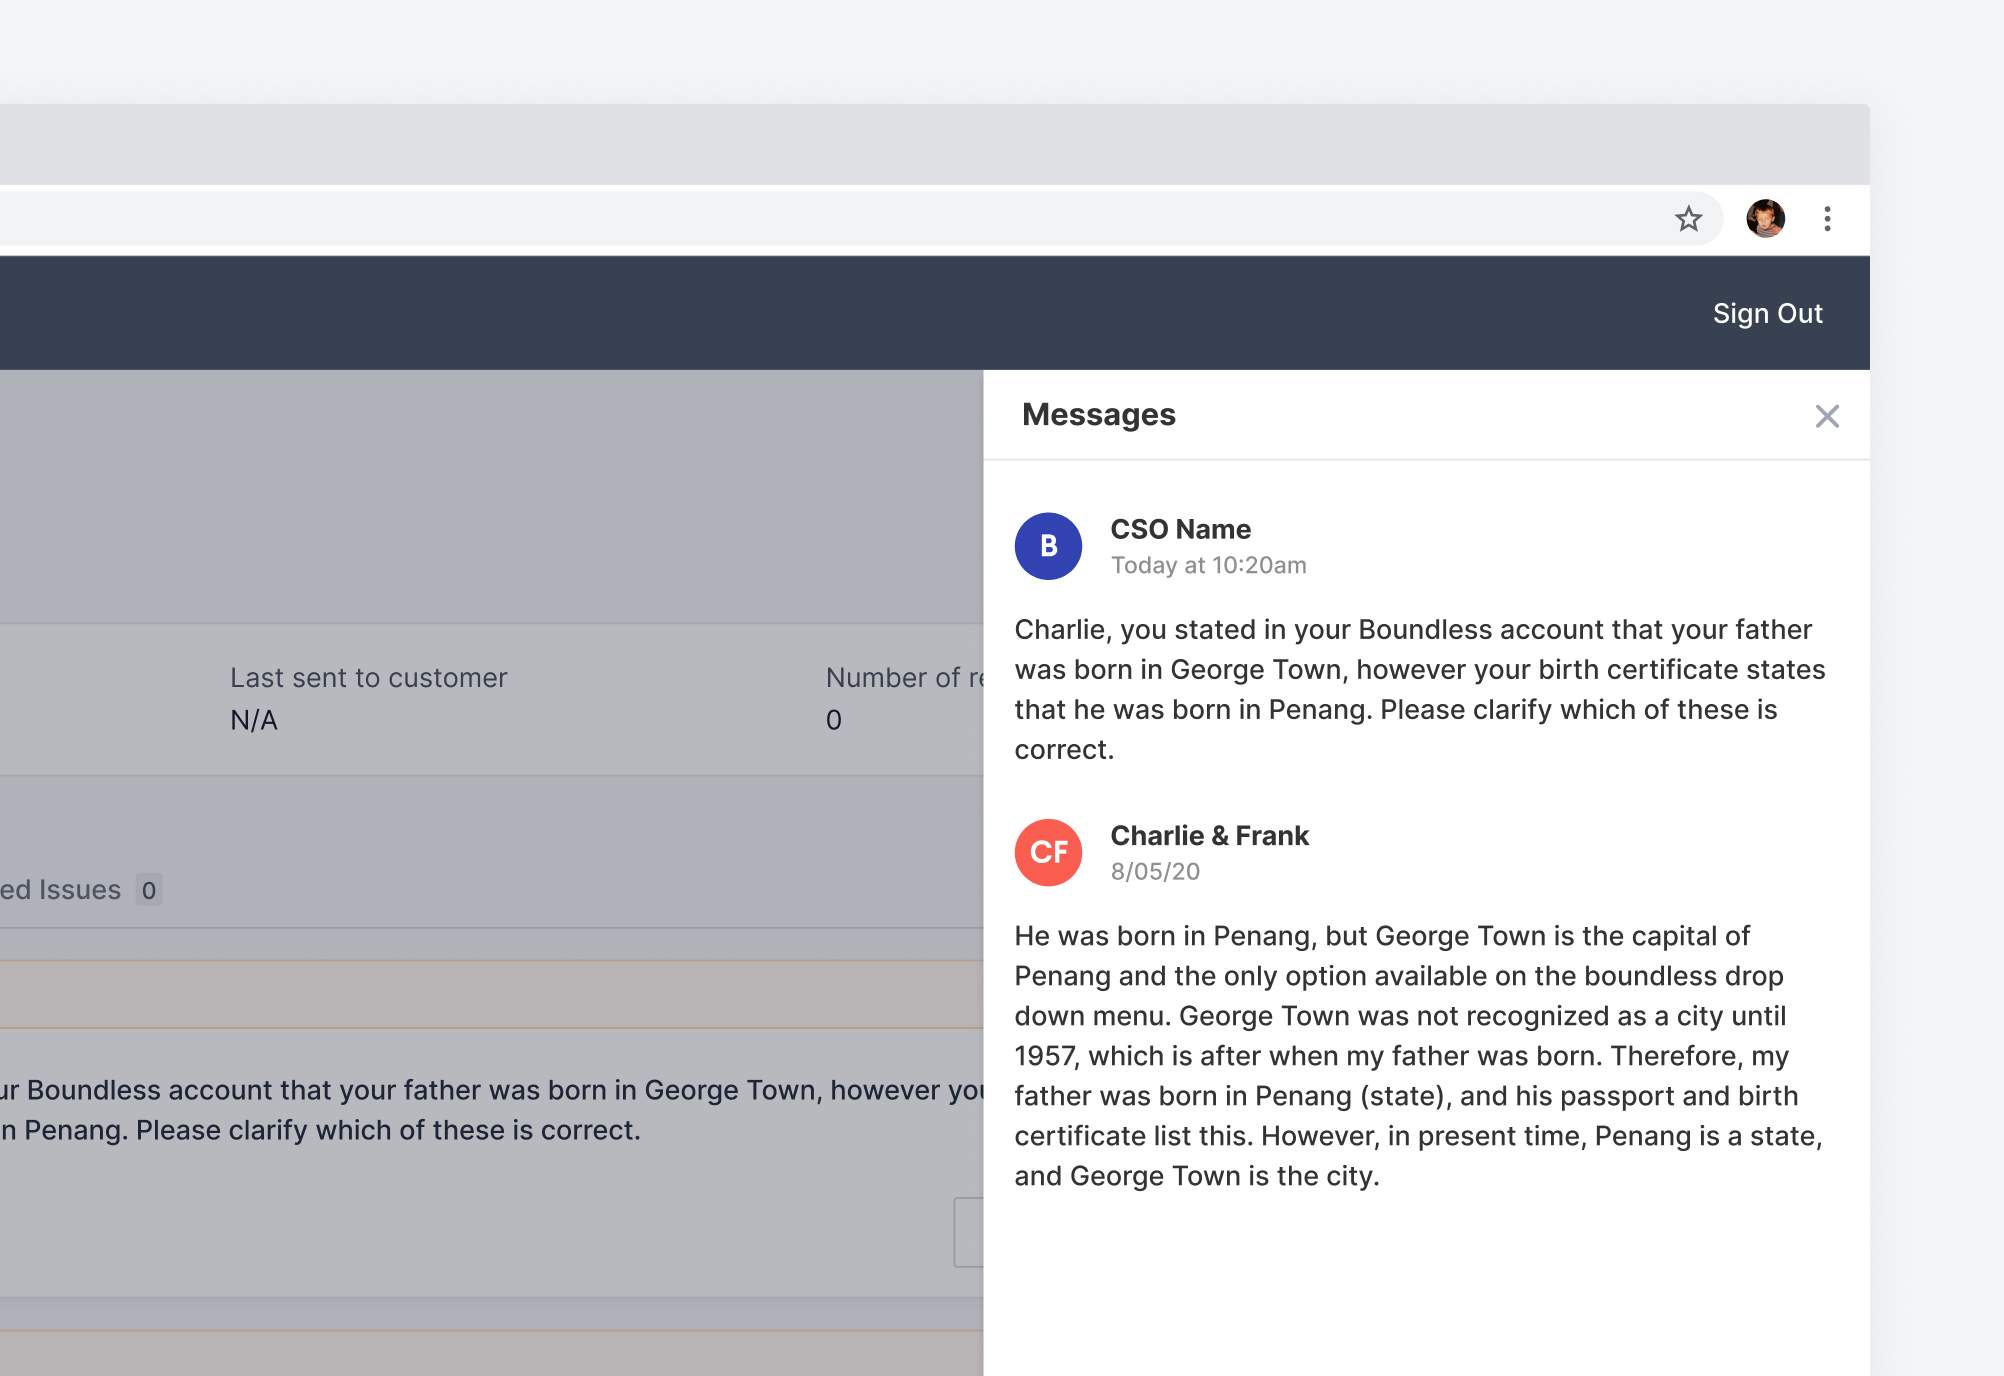Click the Last sent to customer label

368,677
